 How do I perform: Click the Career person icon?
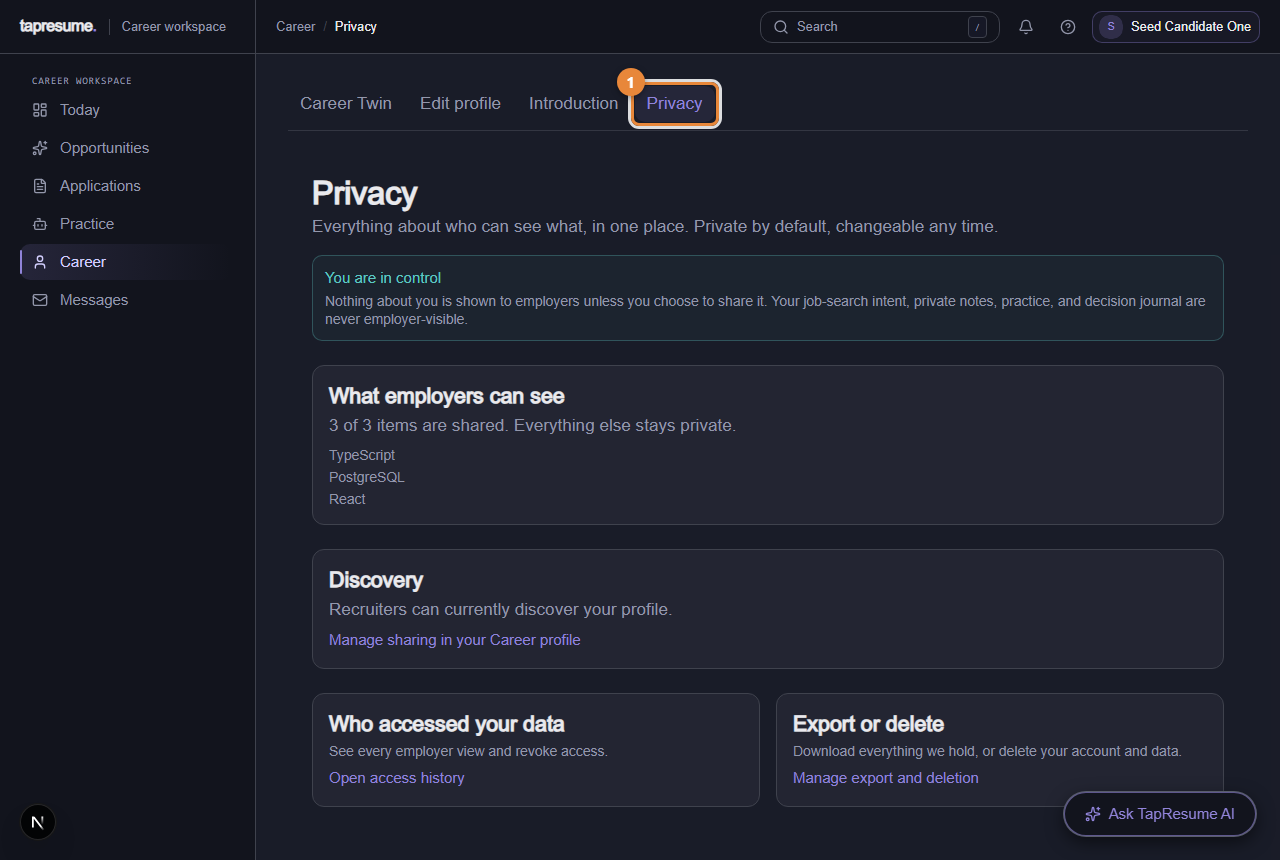(40, 262)
